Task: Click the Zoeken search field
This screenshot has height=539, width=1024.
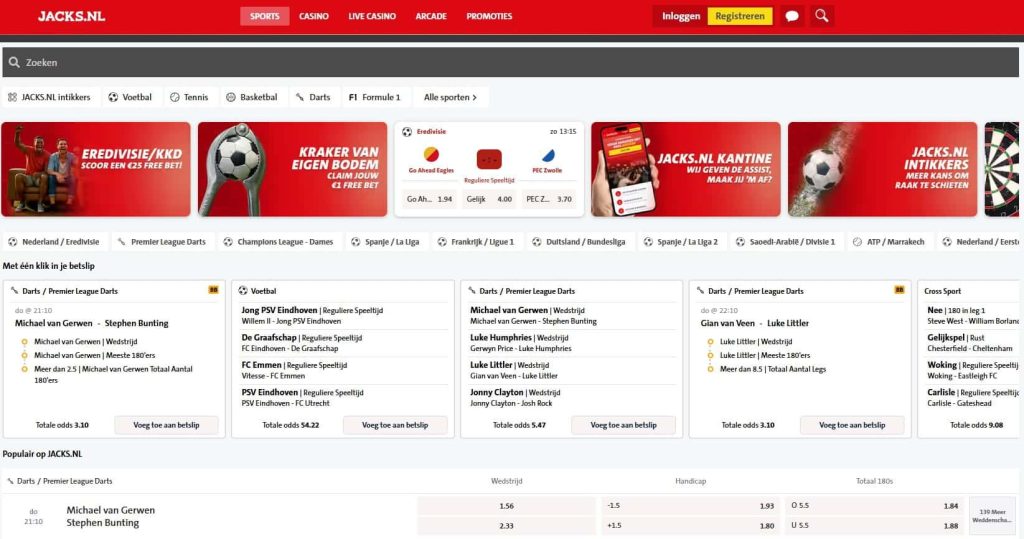Action: coord(511,62)
